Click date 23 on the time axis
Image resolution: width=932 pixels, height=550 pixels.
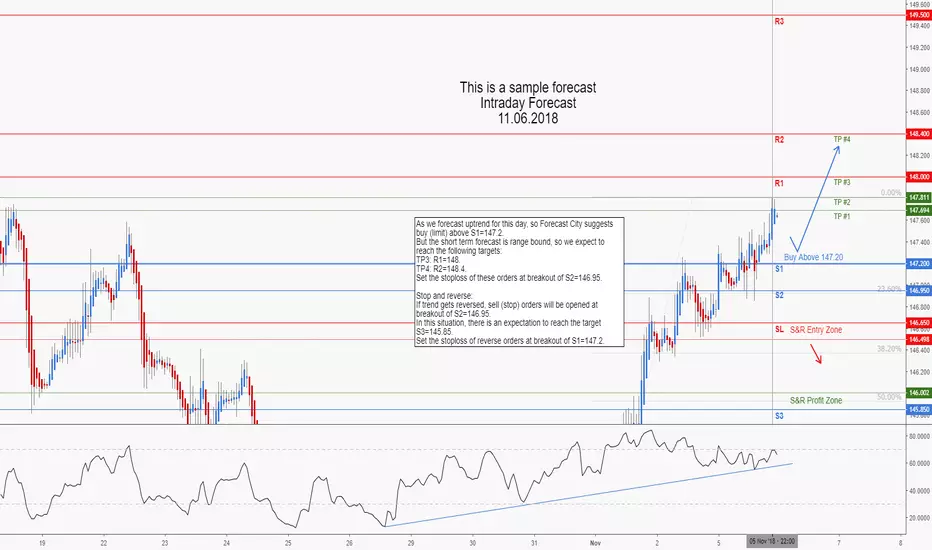(165, 543)
